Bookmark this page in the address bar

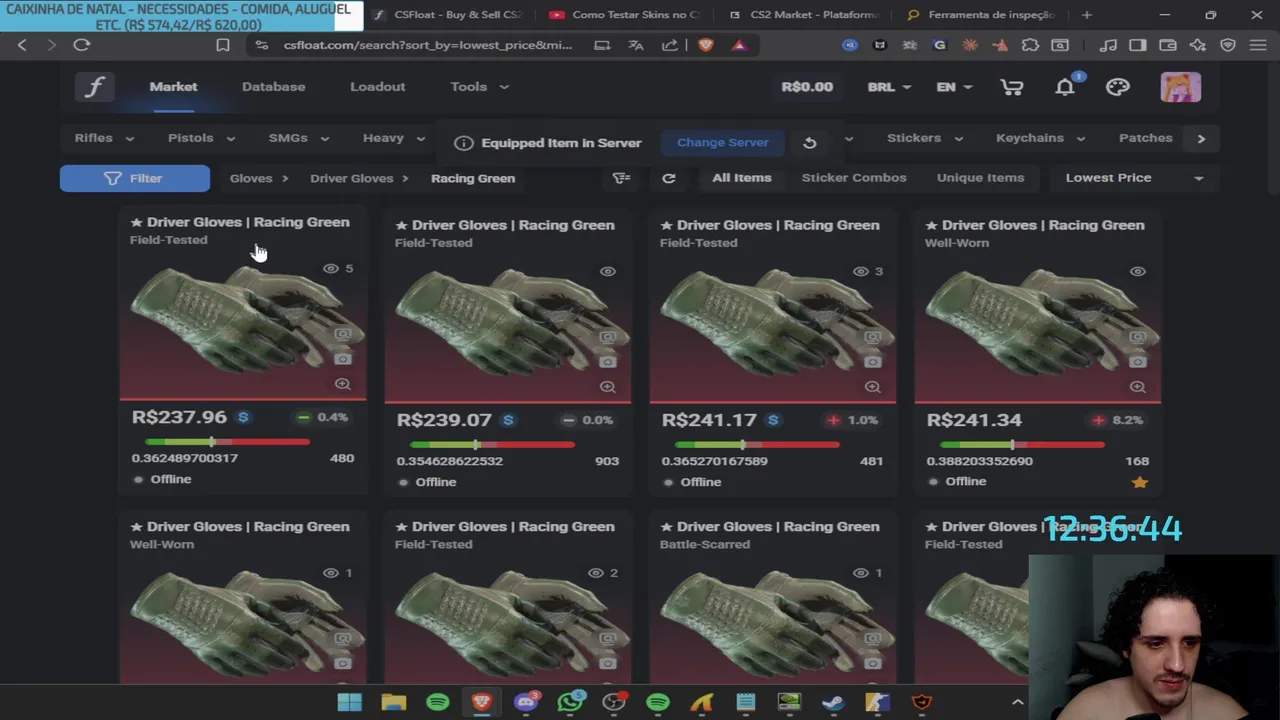point(223,45)
